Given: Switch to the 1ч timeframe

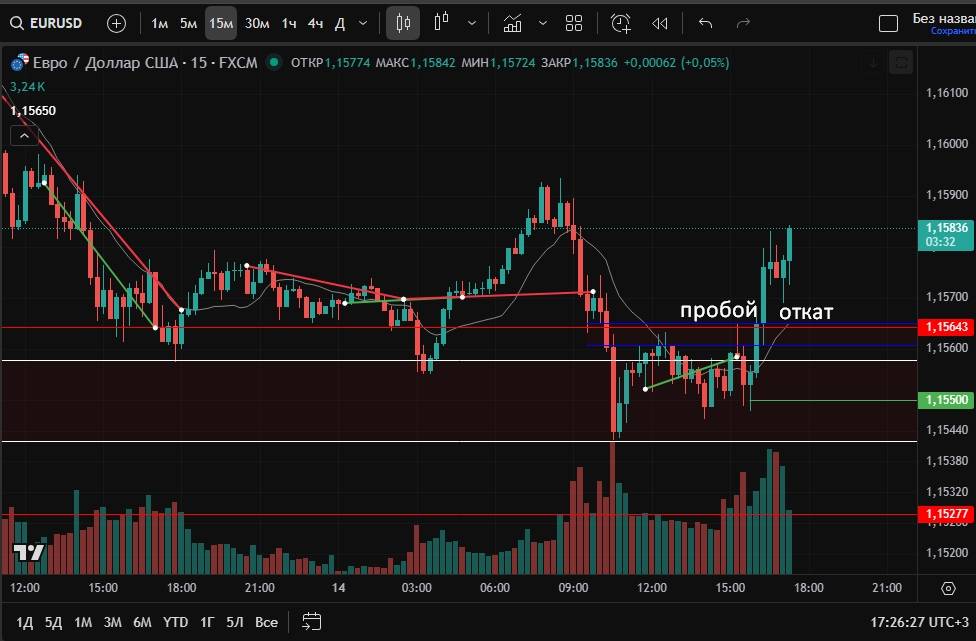Looking at the screenshot, I should point(289,23).
